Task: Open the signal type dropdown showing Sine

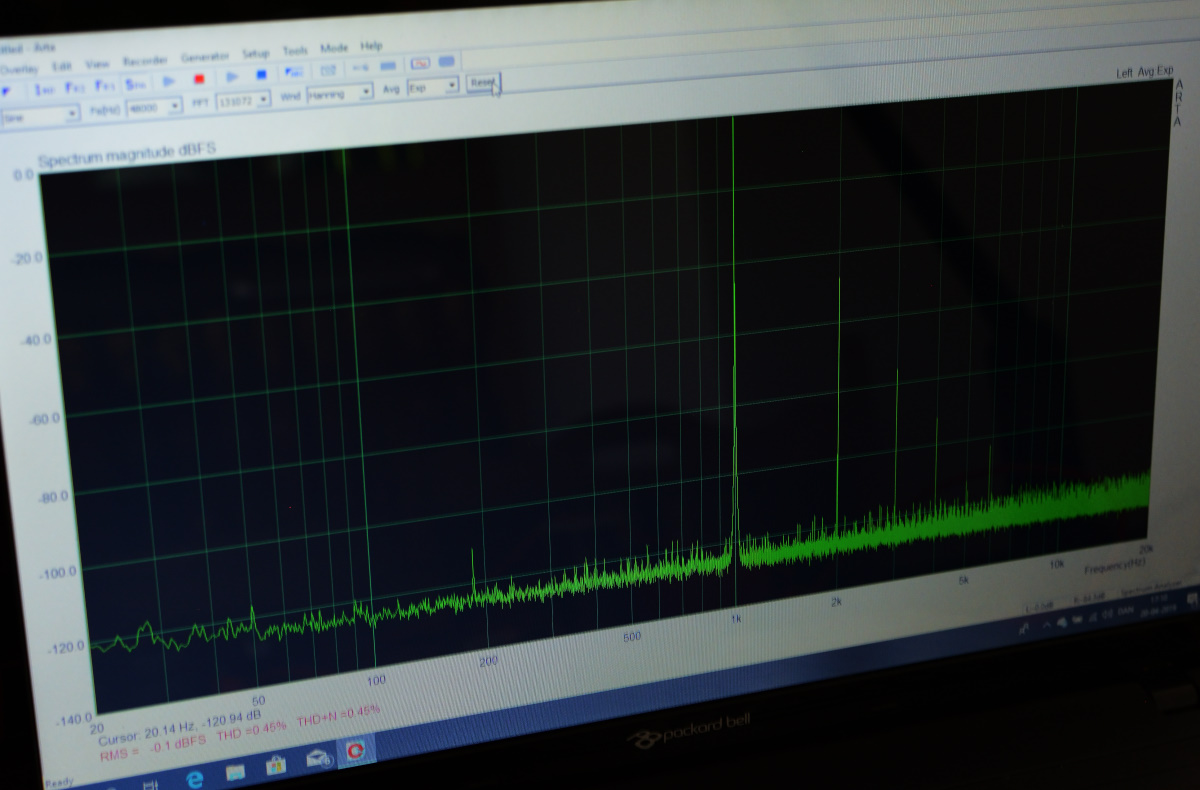Action: (x=40, y=115)
